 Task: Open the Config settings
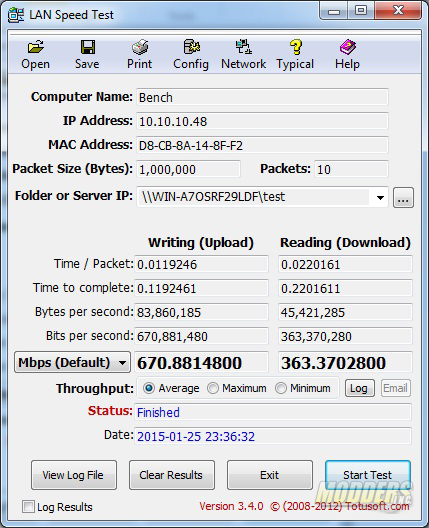pyautogui.click(x=191, y=55)
